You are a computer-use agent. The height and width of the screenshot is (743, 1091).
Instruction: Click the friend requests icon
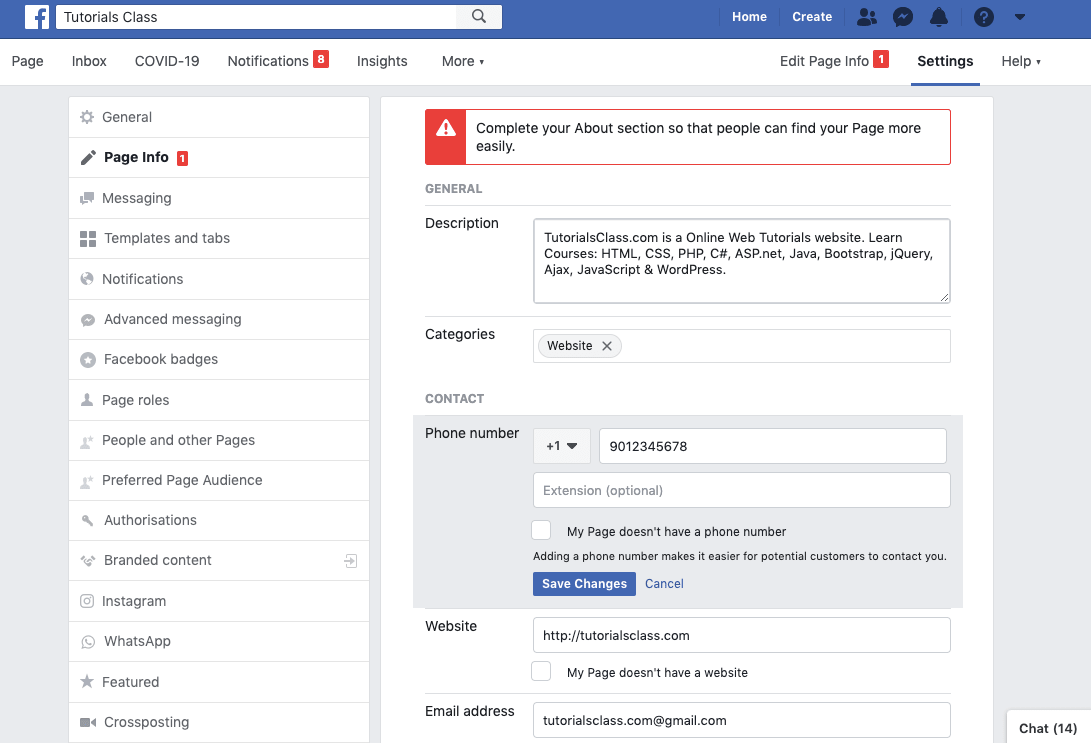[866, 16]
